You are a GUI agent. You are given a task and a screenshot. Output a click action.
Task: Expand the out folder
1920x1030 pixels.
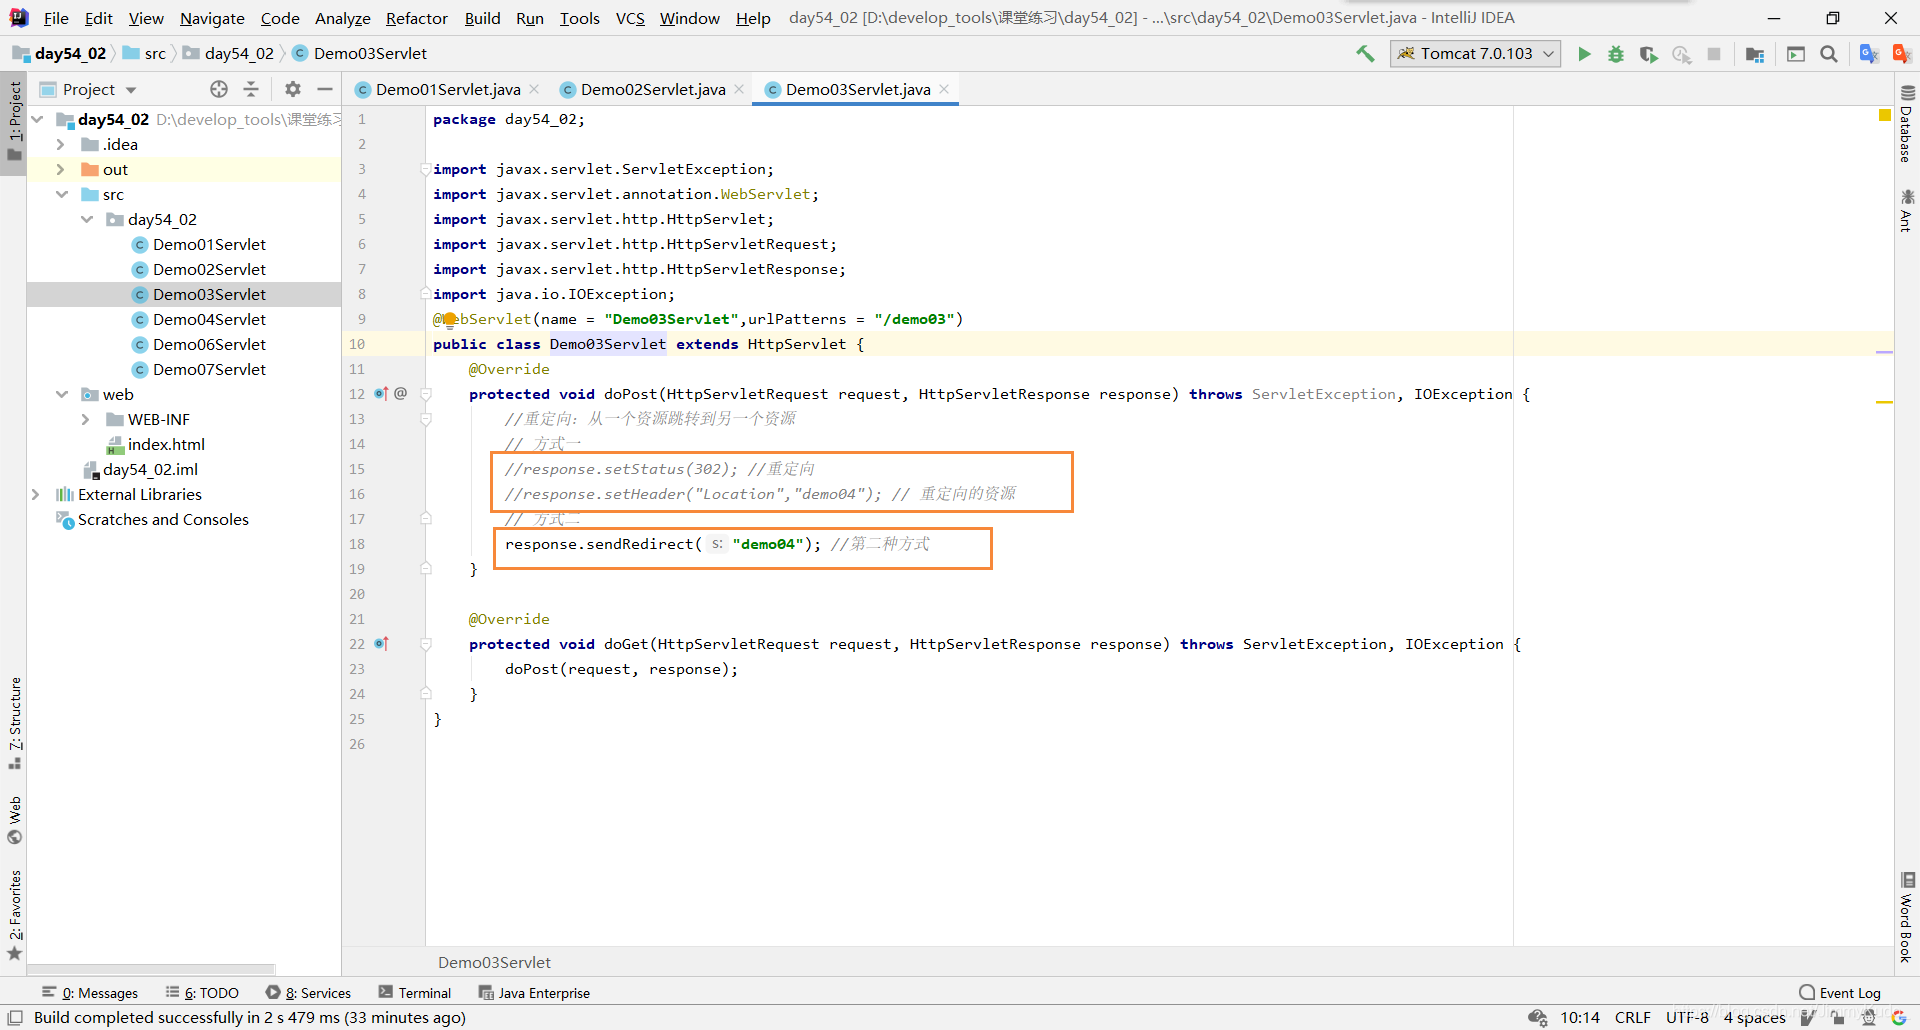(60, 169)
